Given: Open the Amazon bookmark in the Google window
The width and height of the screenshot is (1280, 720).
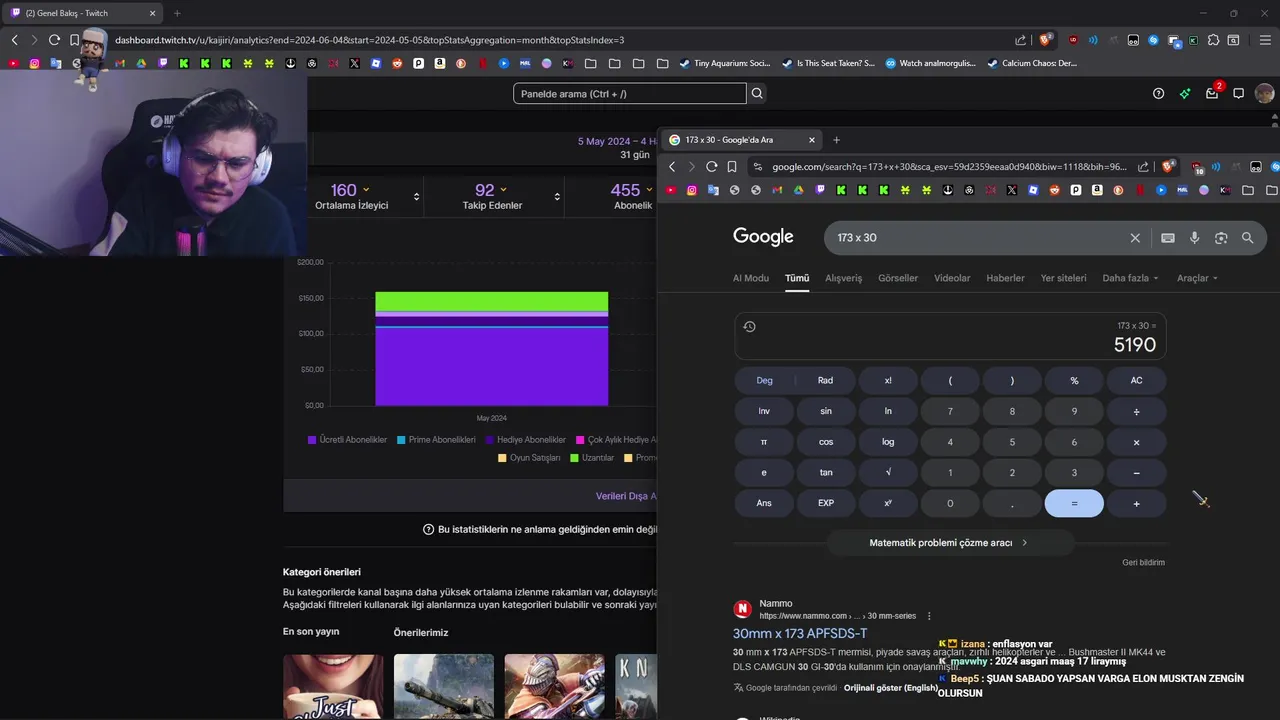Looking at the screenshot, I should (1097, 190).
